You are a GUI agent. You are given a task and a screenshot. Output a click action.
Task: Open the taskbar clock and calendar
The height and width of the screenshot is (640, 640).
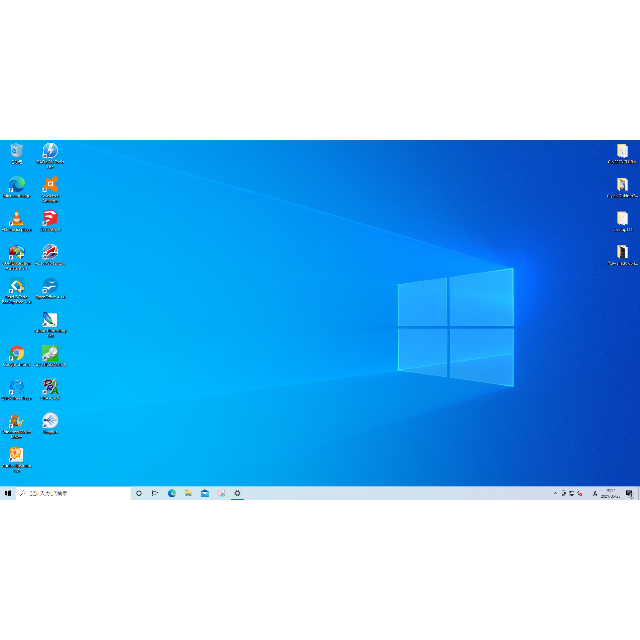click(611, 493)
